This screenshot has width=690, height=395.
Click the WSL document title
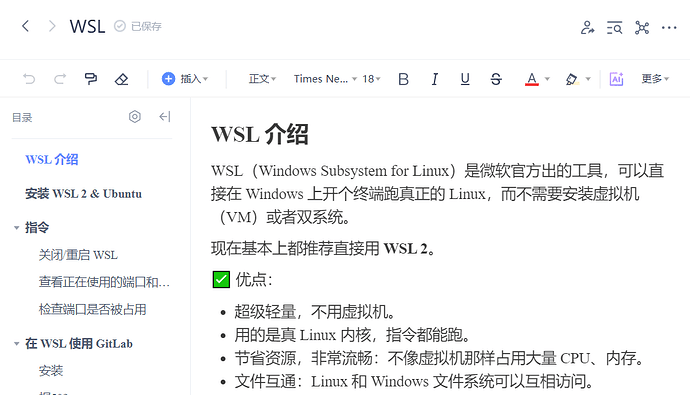pos(87,27)
